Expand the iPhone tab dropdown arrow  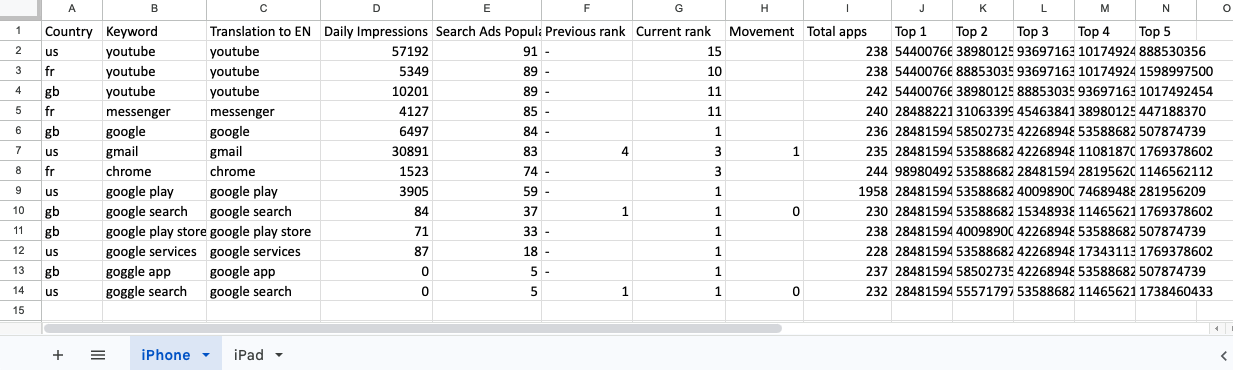coord(206,355)
